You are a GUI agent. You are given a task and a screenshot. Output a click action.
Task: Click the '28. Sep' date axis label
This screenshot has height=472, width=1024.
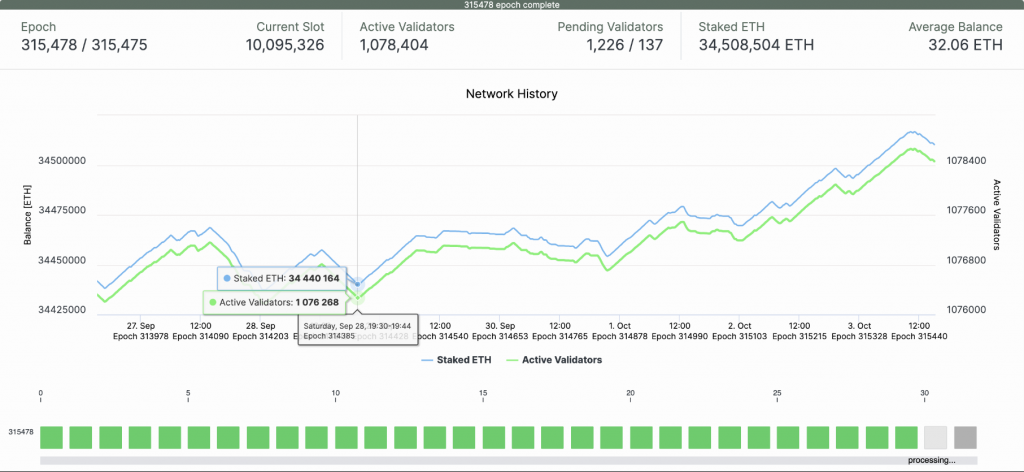coord(260,325)
